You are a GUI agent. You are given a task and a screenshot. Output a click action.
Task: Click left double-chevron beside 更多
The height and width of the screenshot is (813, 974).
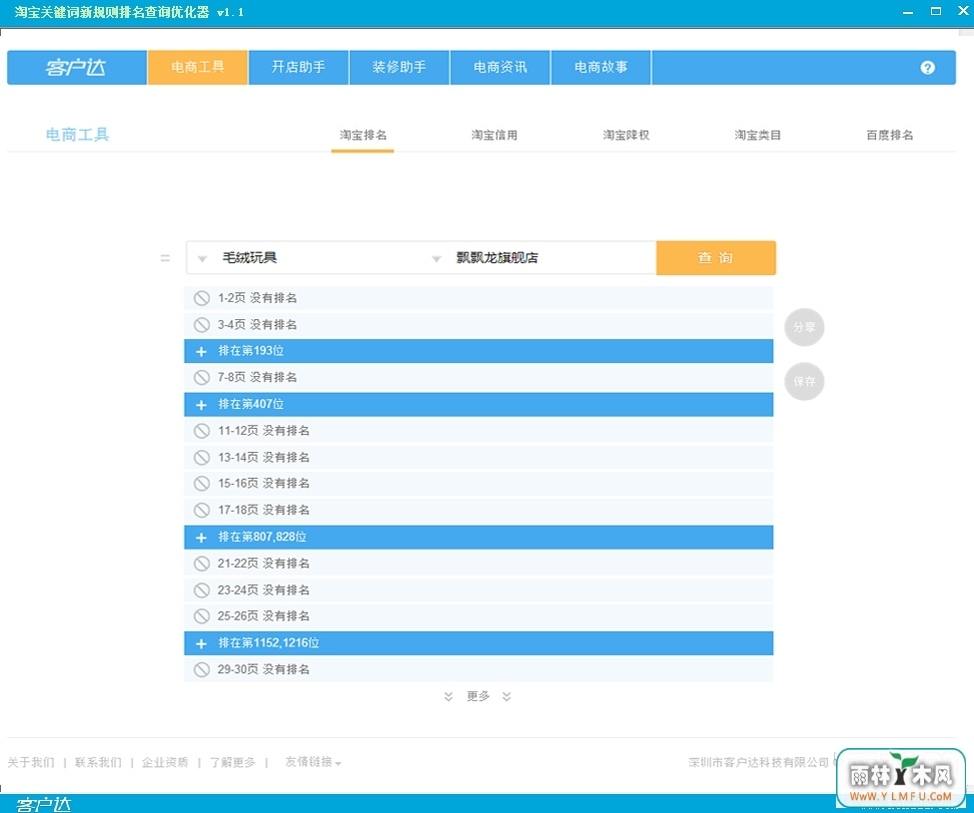pos(448,697)
